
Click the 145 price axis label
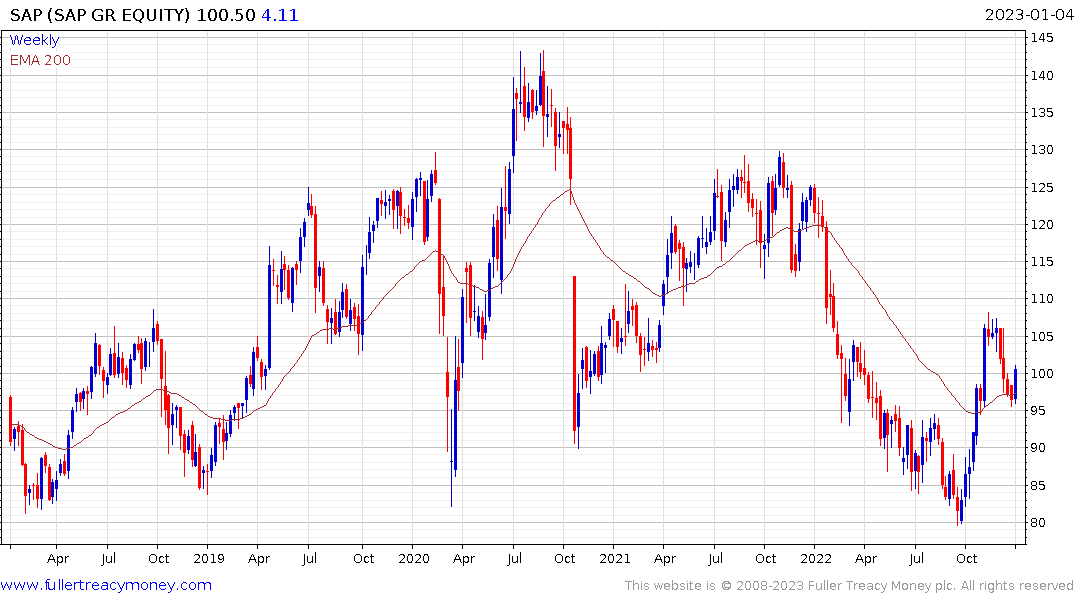click(x=1042, y=38)
